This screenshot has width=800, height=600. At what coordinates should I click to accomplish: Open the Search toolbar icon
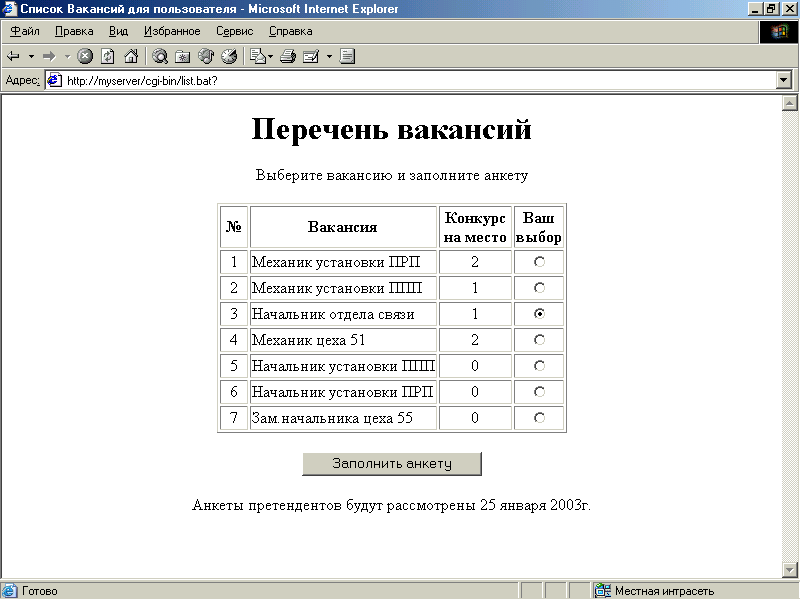pyautogui.click(x=160, y=56)
